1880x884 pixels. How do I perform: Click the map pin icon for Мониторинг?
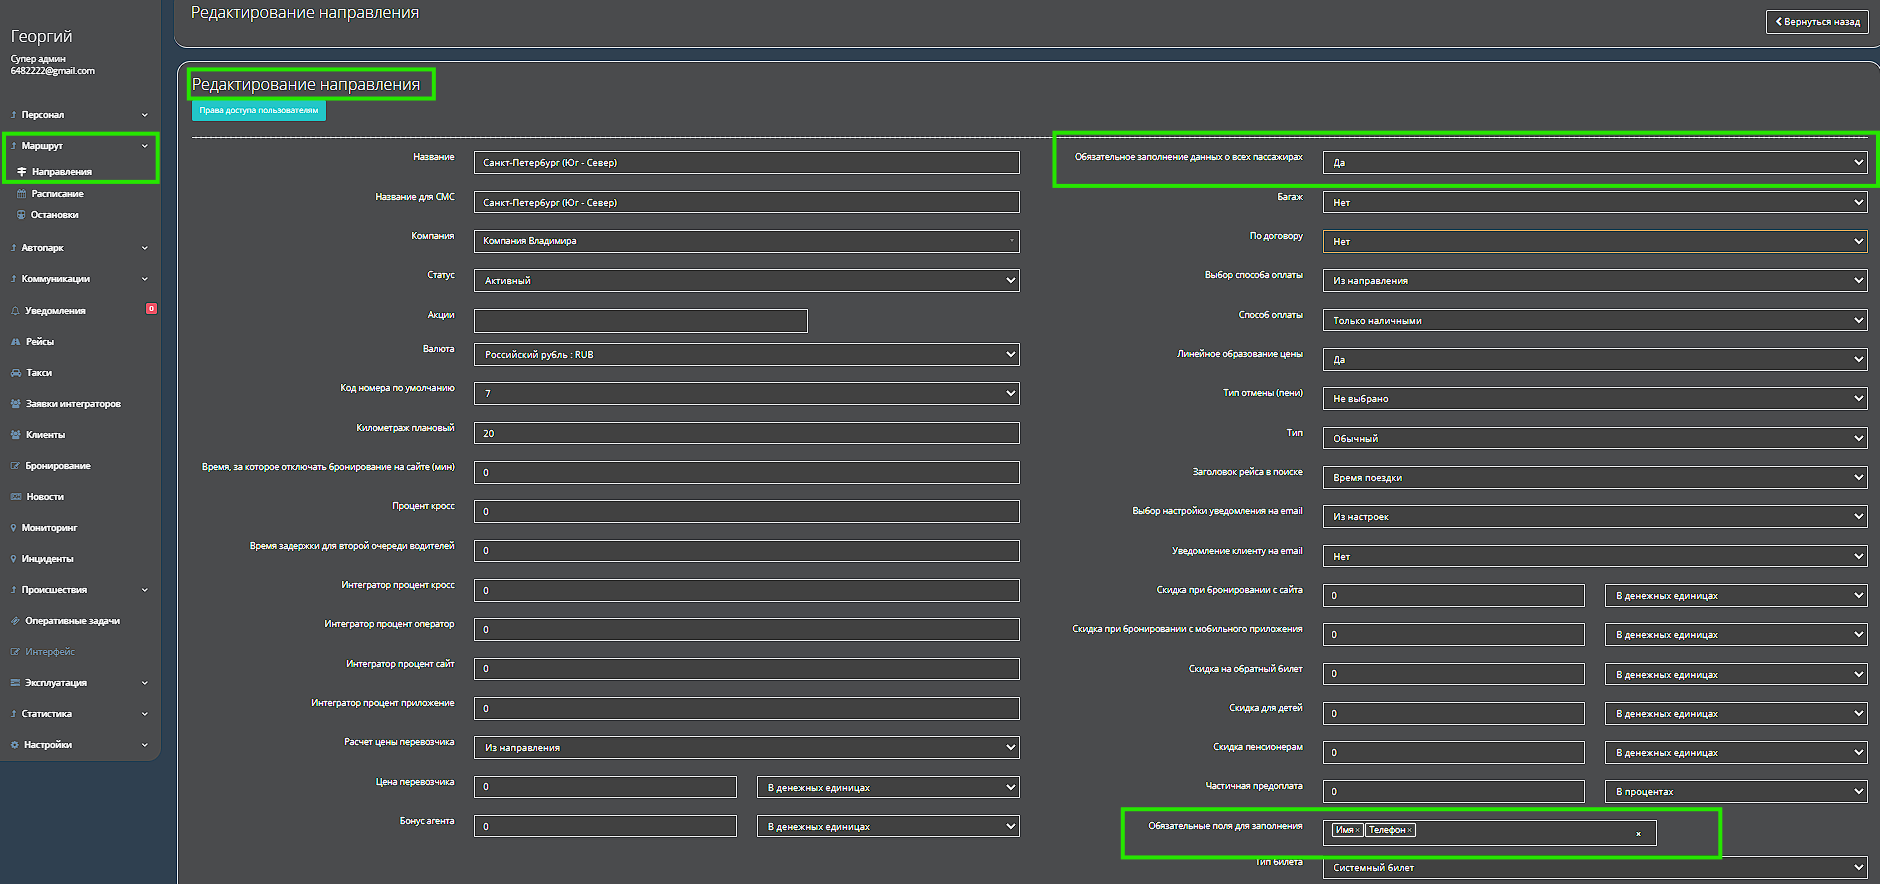pyautogui.click(x=14, y=528)
